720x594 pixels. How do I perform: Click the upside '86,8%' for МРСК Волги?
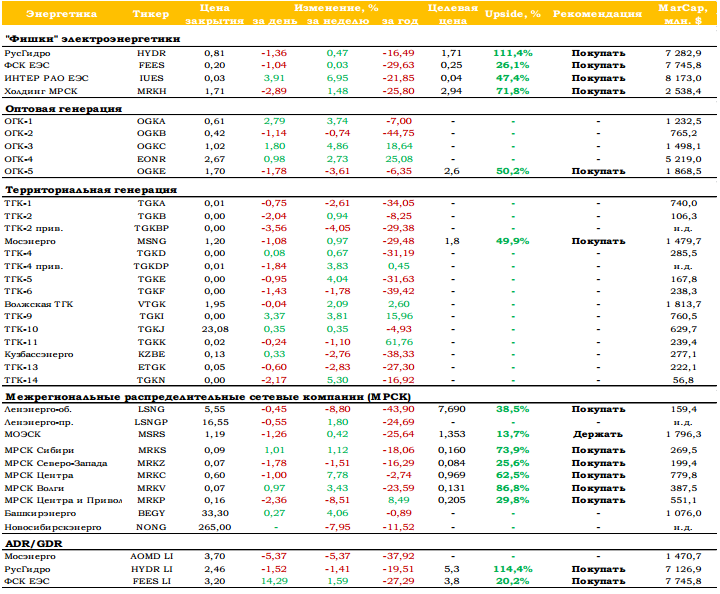pos(512,488)
